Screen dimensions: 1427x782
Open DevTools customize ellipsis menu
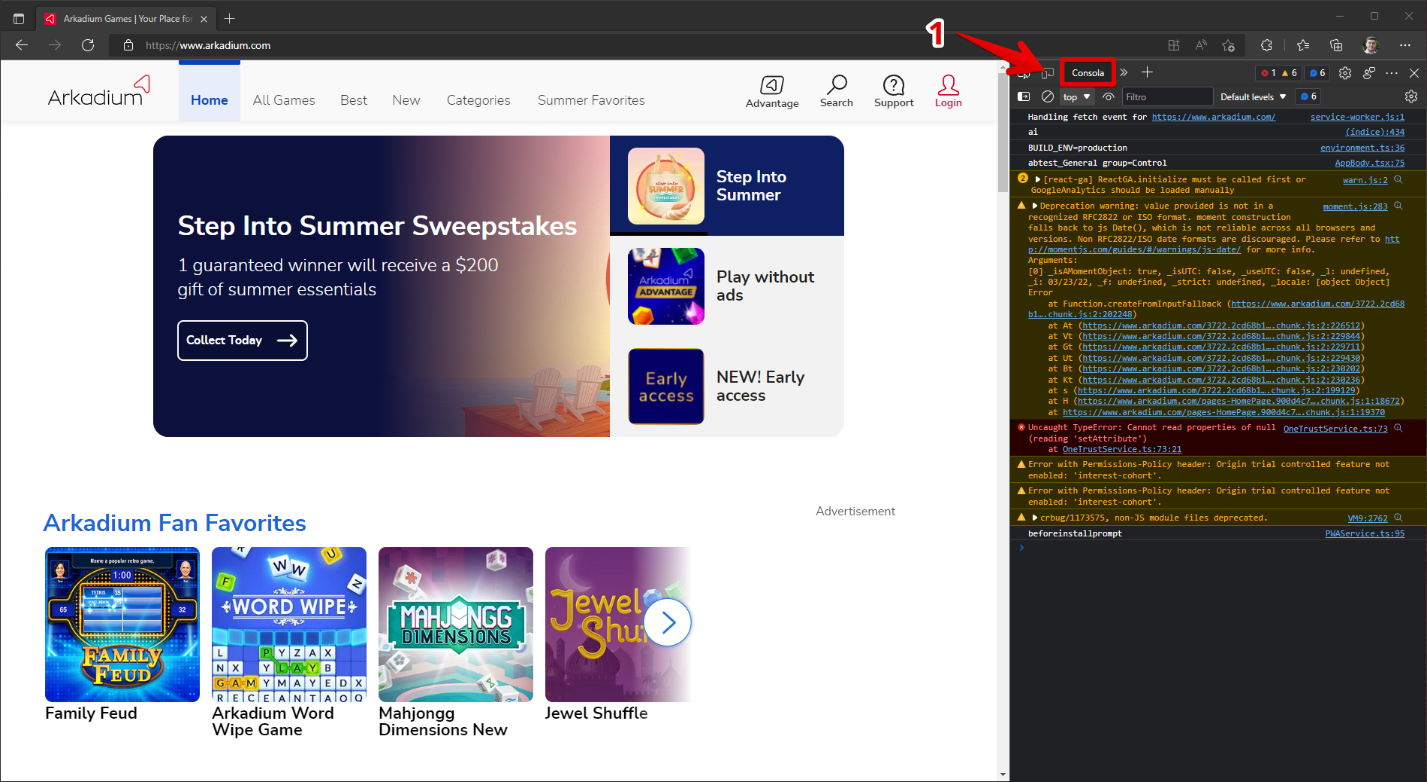1391,73
